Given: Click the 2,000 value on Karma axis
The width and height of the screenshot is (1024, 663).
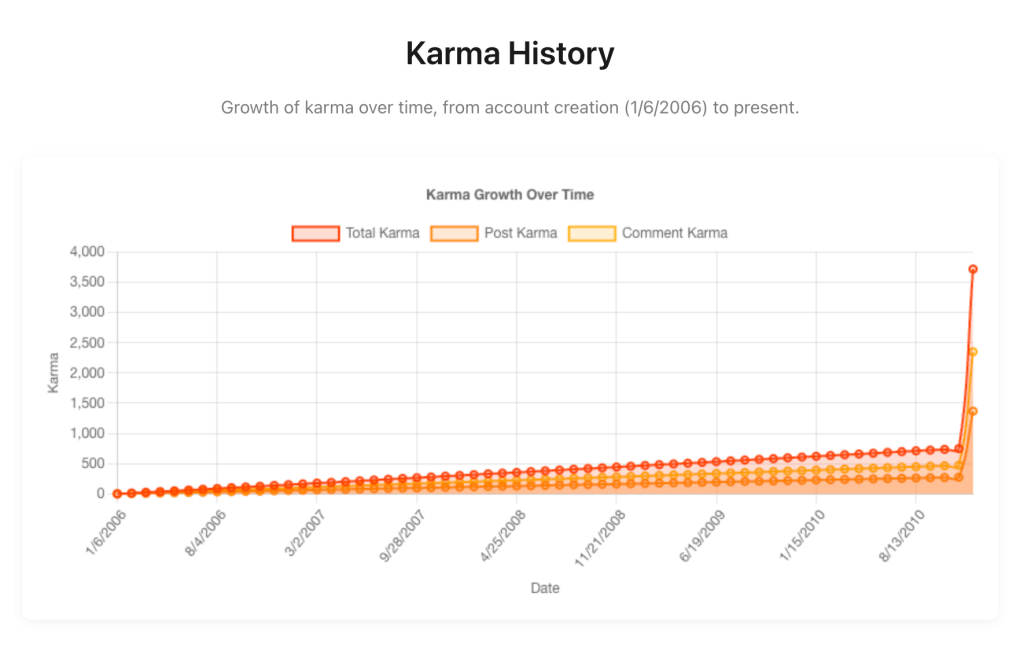Looking at the screenshot, I should [88, 373].
